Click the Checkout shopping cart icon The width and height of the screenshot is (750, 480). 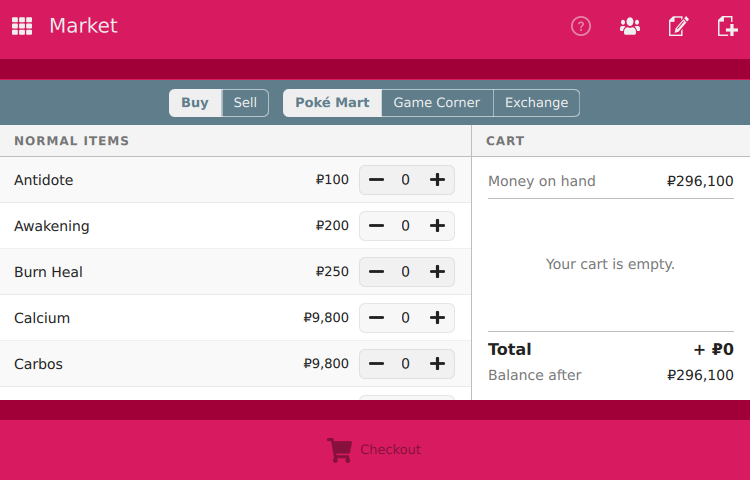[340, 450]
